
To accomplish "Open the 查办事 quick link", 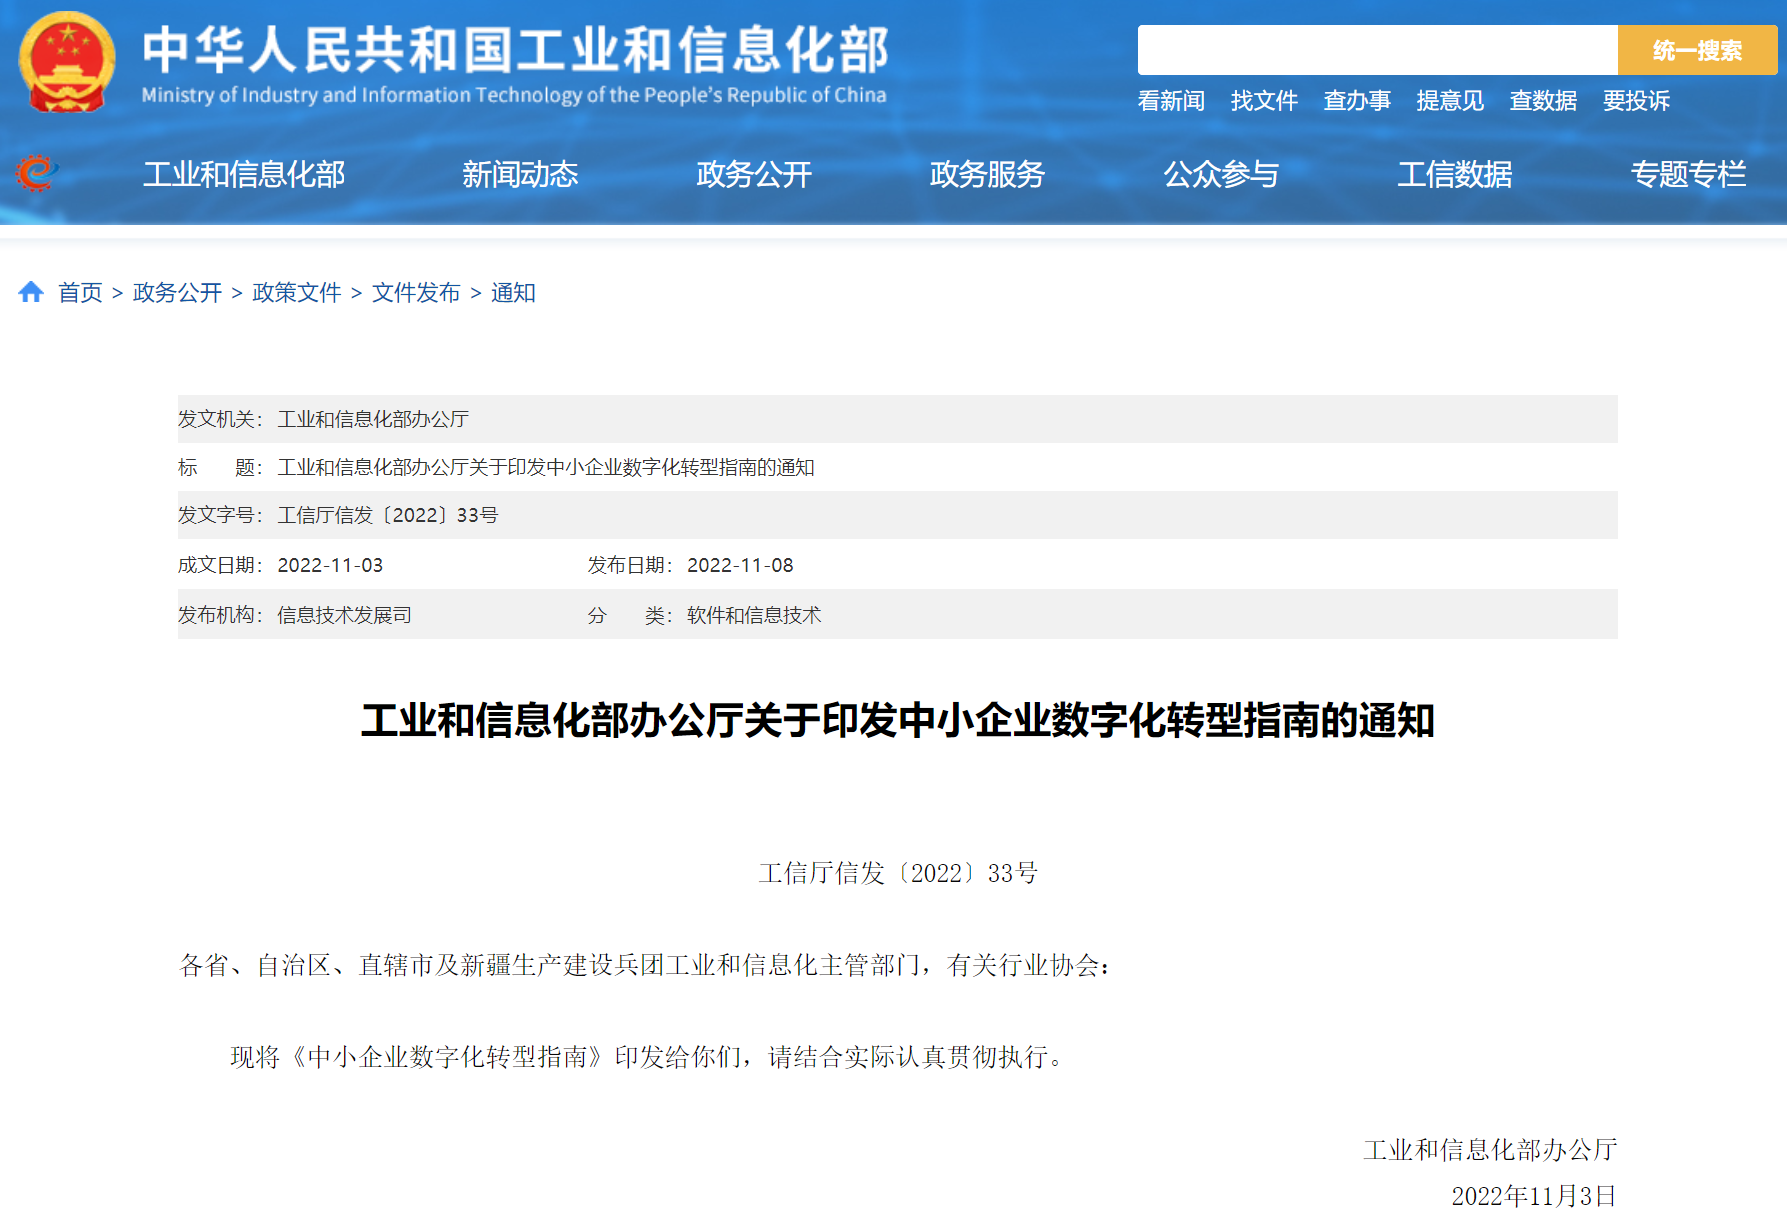I will point(1356,101).
